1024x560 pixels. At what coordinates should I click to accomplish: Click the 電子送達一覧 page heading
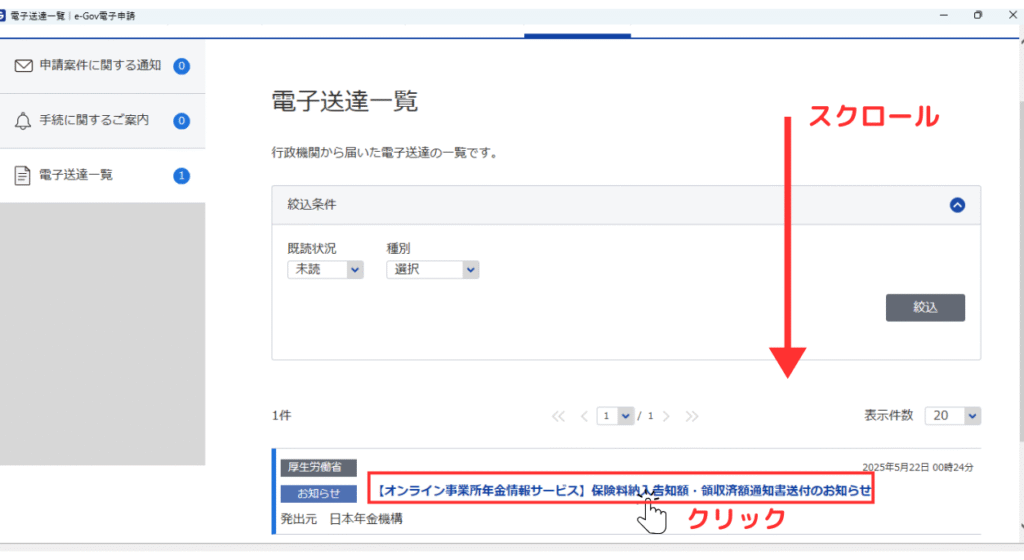344,102
